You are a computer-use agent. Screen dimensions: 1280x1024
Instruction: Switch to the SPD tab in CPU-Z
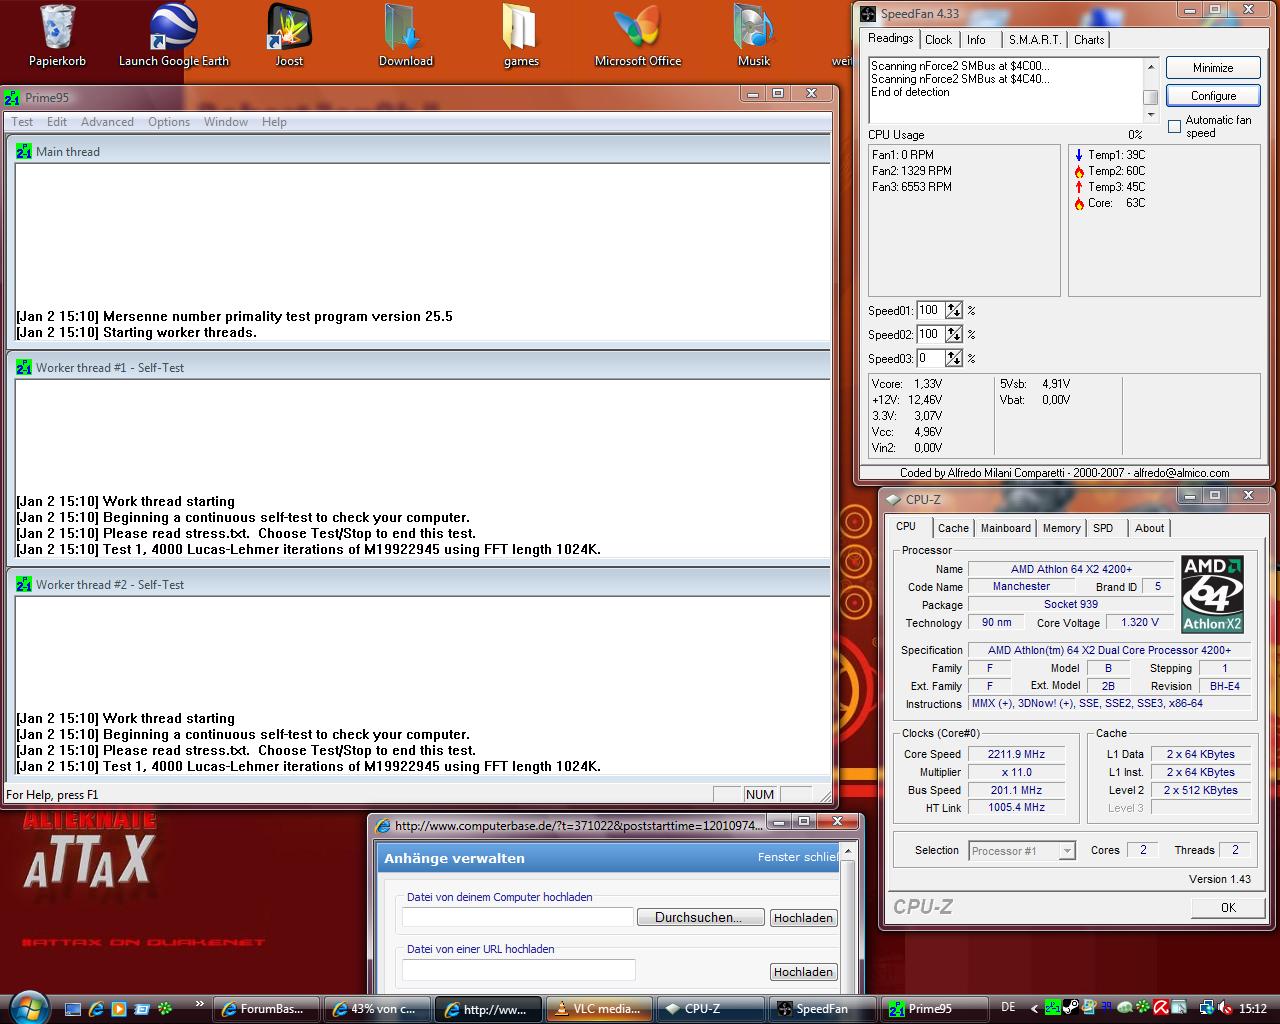[1103, 528]
